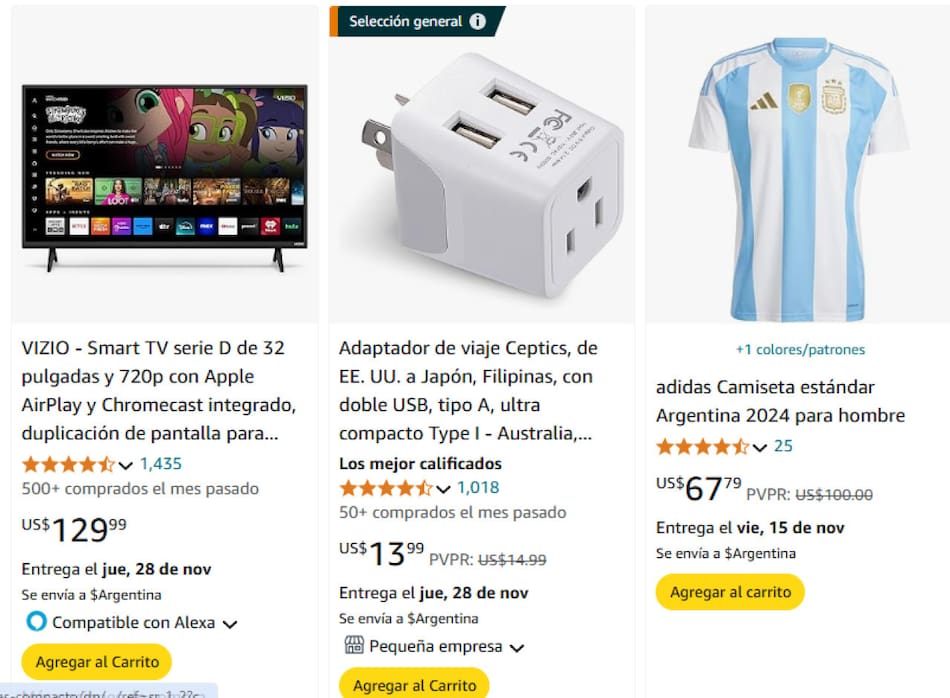Add the Ceptics travel adapter to cart
950x698 pixels.
pyautogui.click(x=414, y=685)
